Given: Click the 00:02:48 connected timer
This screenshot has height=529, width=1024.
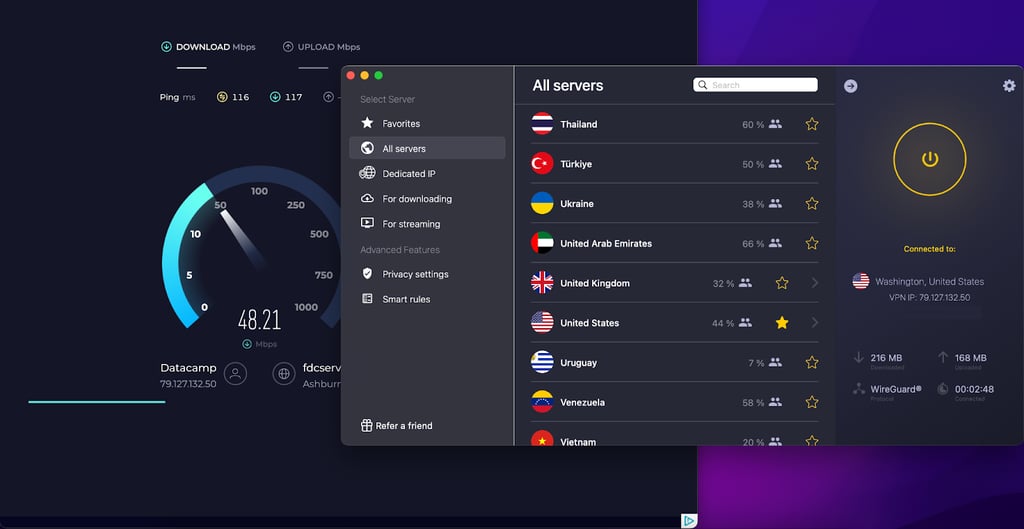Looking at the screenshot, I should click(974, 389).
